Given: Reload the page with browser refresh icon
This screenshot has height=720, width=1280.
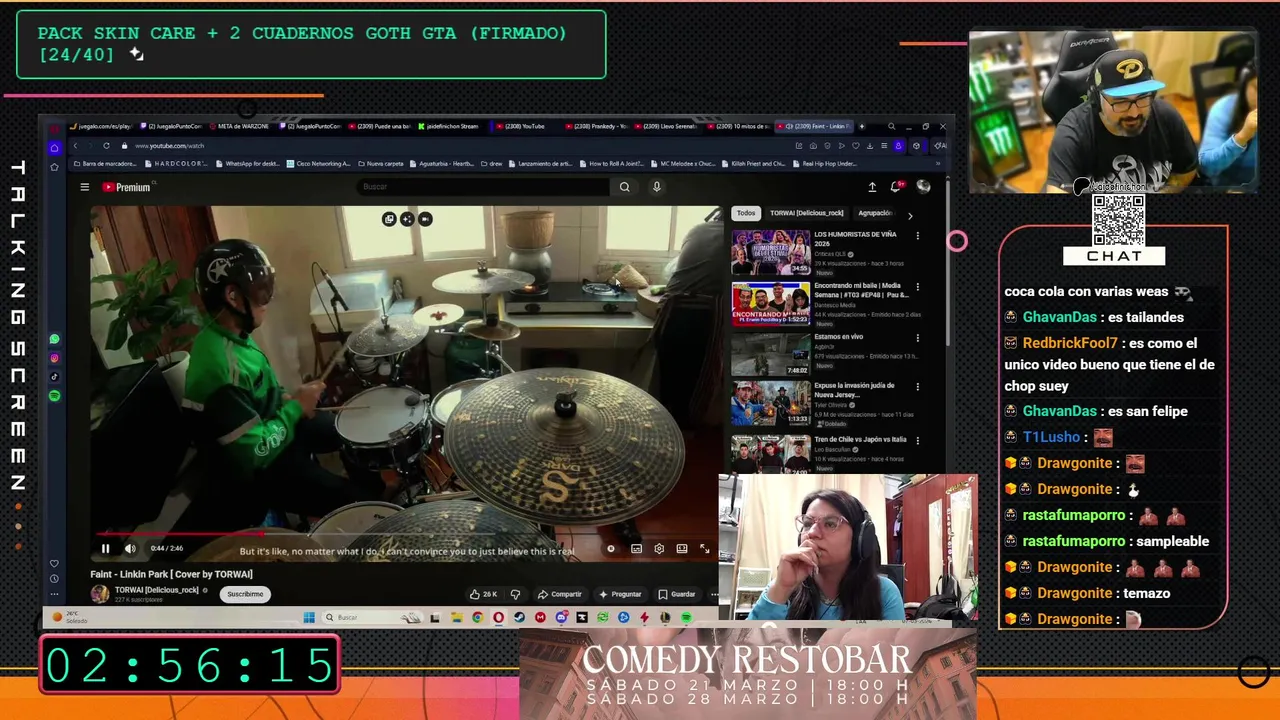Looking at the screenshot, I should click(x=106, y=146).
